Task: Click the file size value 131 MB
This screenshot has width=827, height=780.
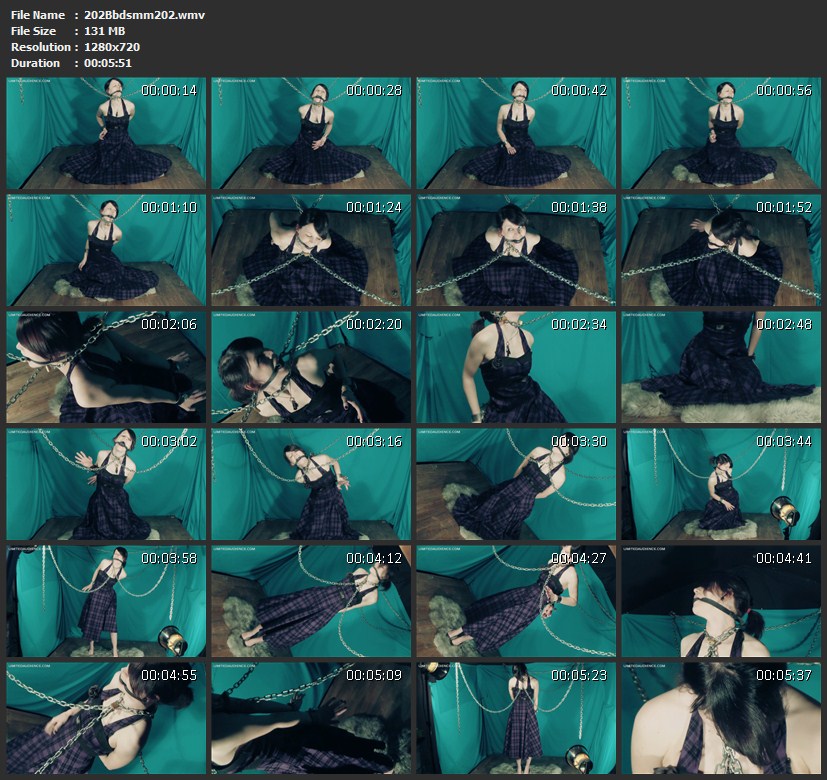Action: tap(104, 31)
